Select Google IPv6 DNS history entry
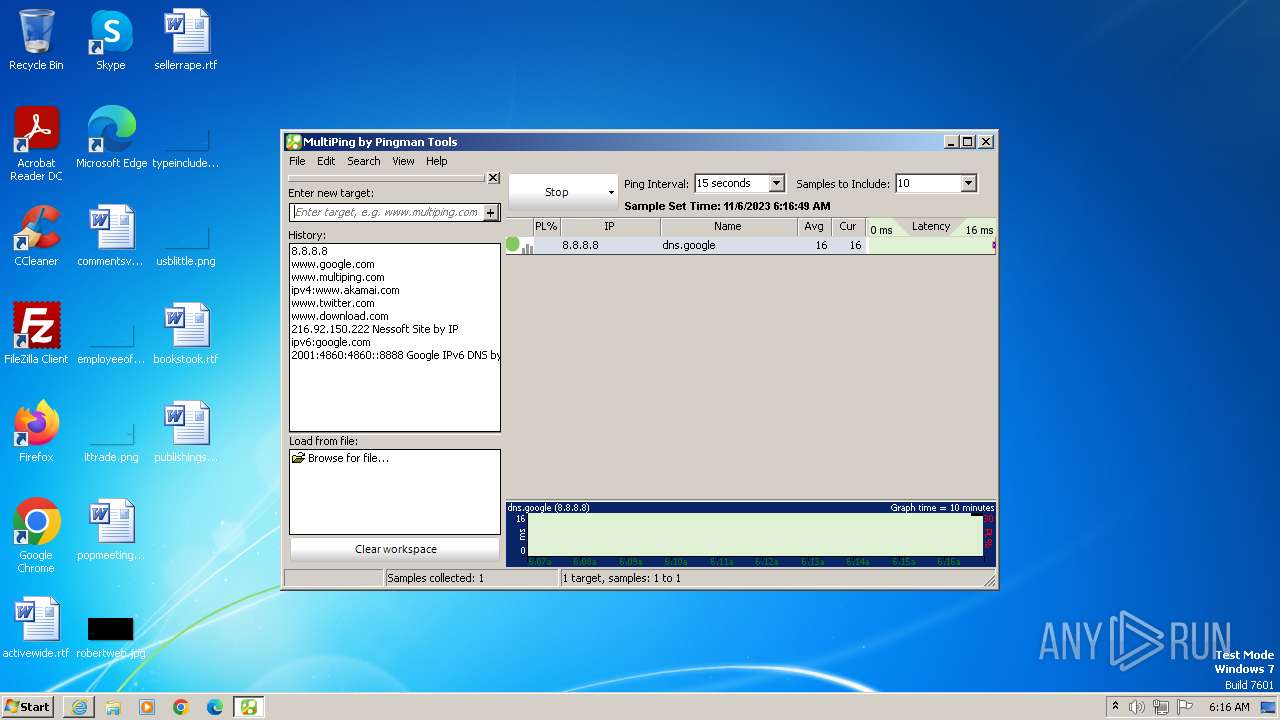This screenshot has height=720, width=1280. 395,355
